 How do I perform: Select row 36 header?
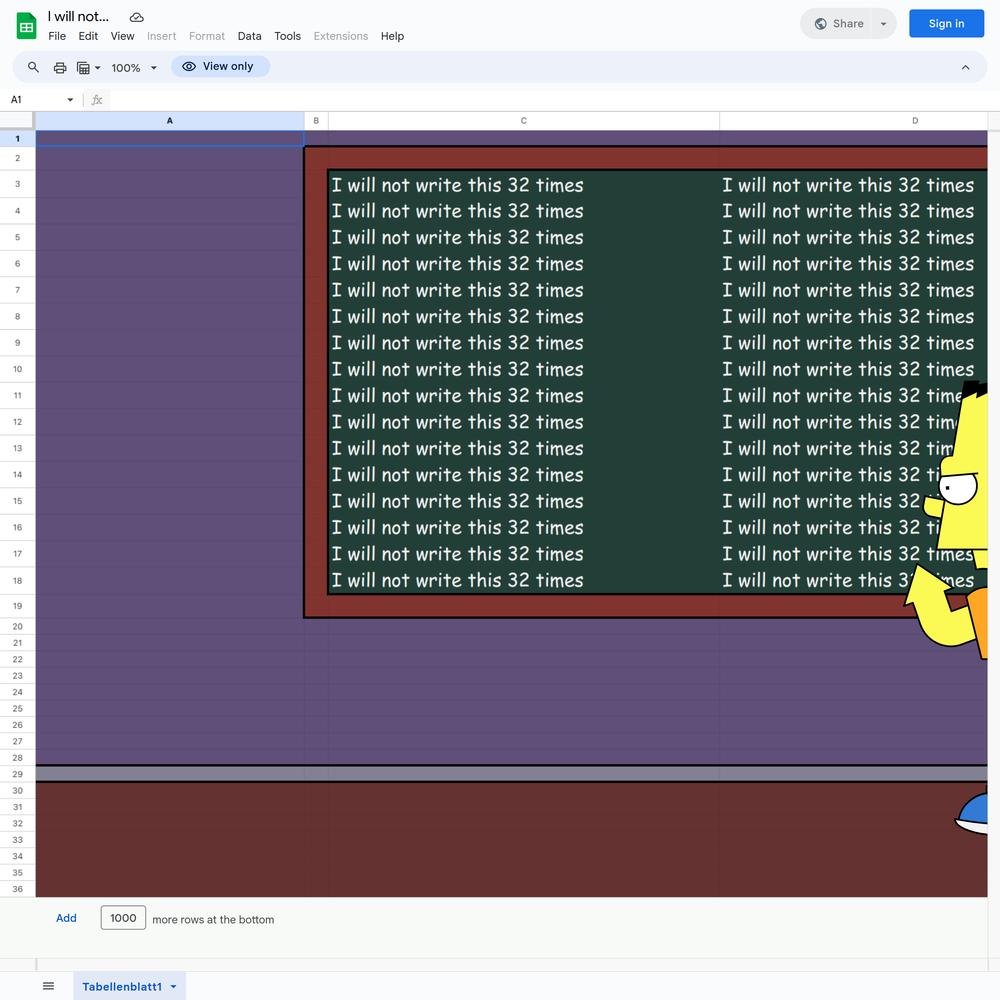(17, 889)
